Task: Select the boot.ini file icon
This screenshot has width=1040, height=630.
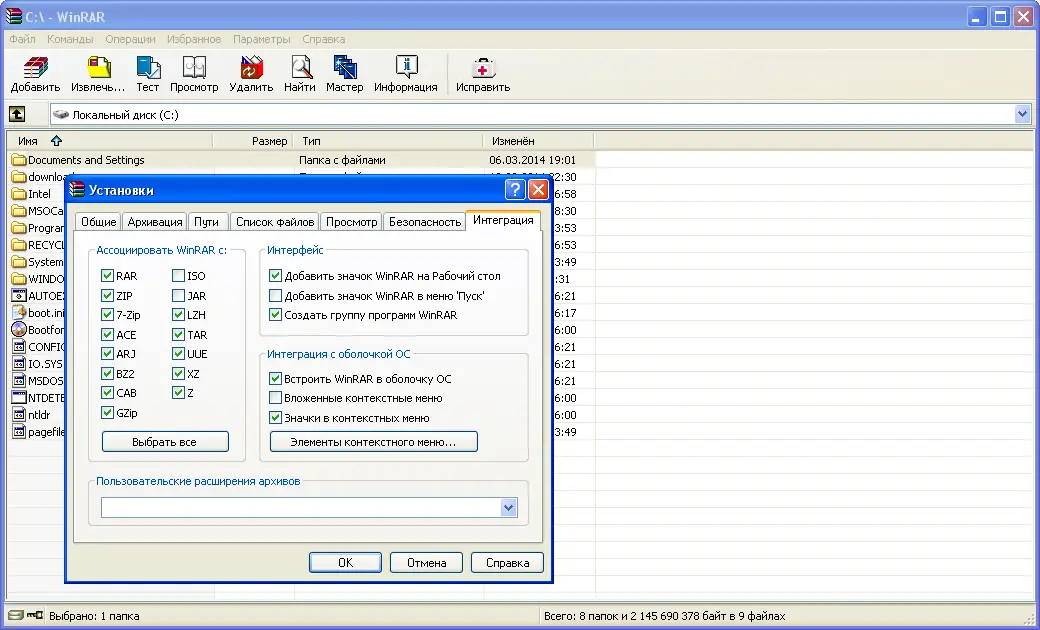Action: [x=19, y=312]
